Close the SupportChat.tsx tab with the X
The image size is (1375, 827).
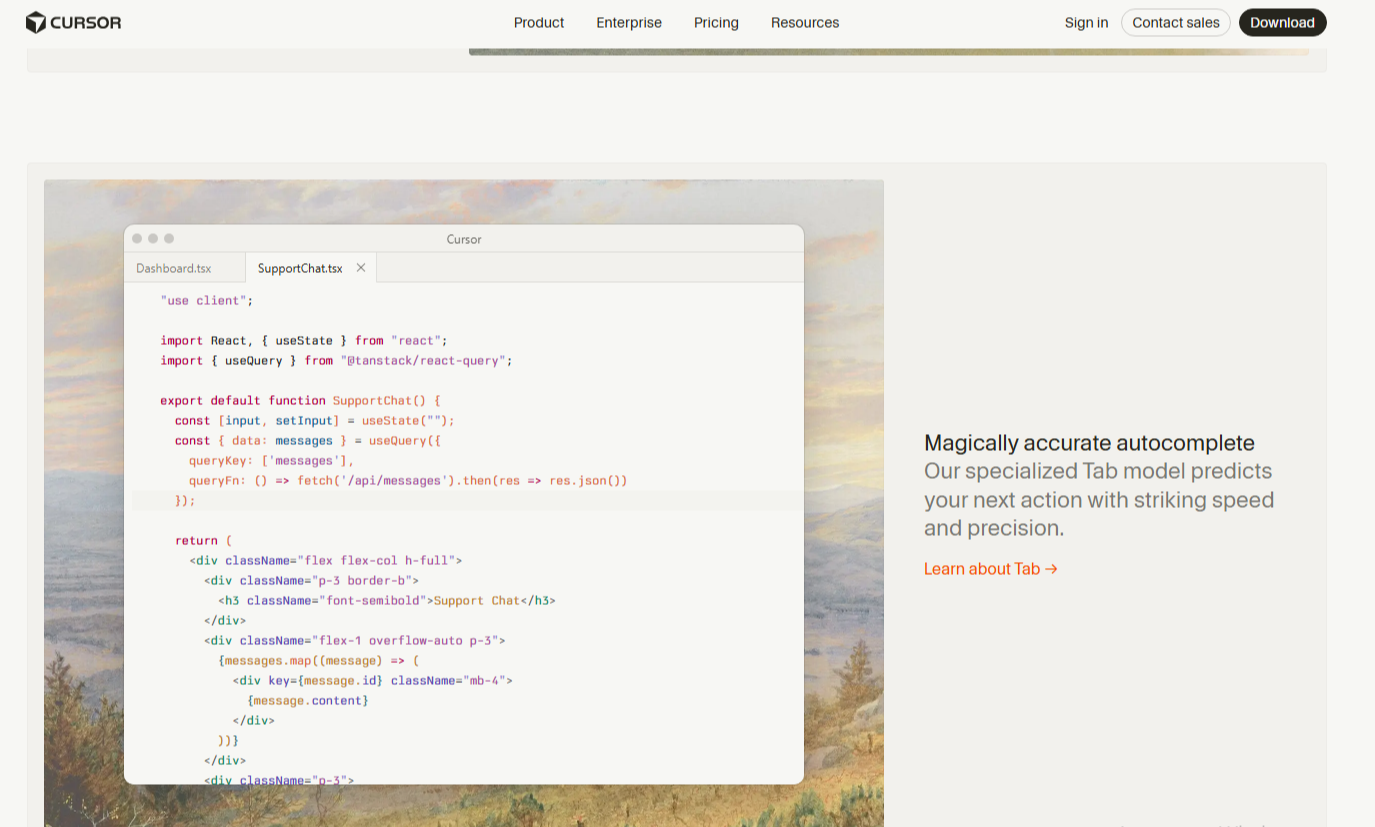361,268
